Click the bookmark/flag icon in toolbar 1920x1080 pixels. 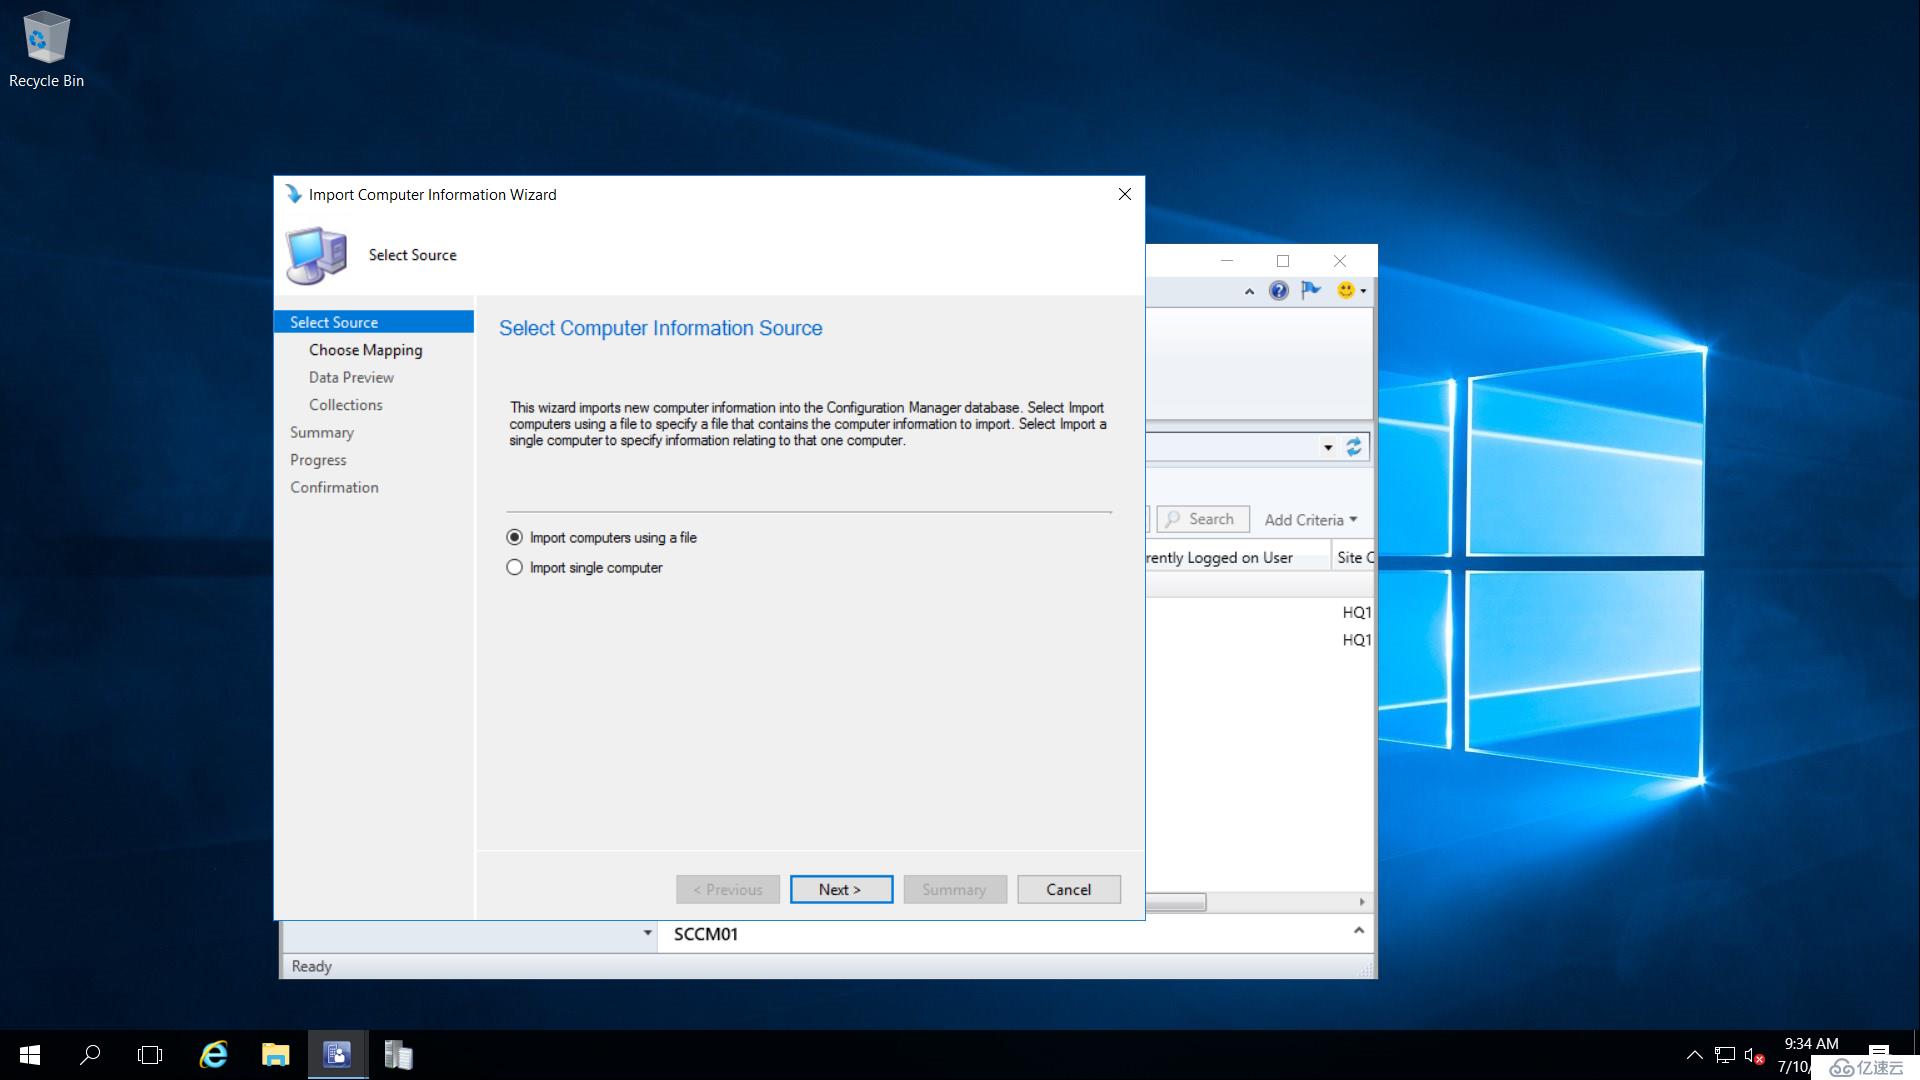point(1312,290)
